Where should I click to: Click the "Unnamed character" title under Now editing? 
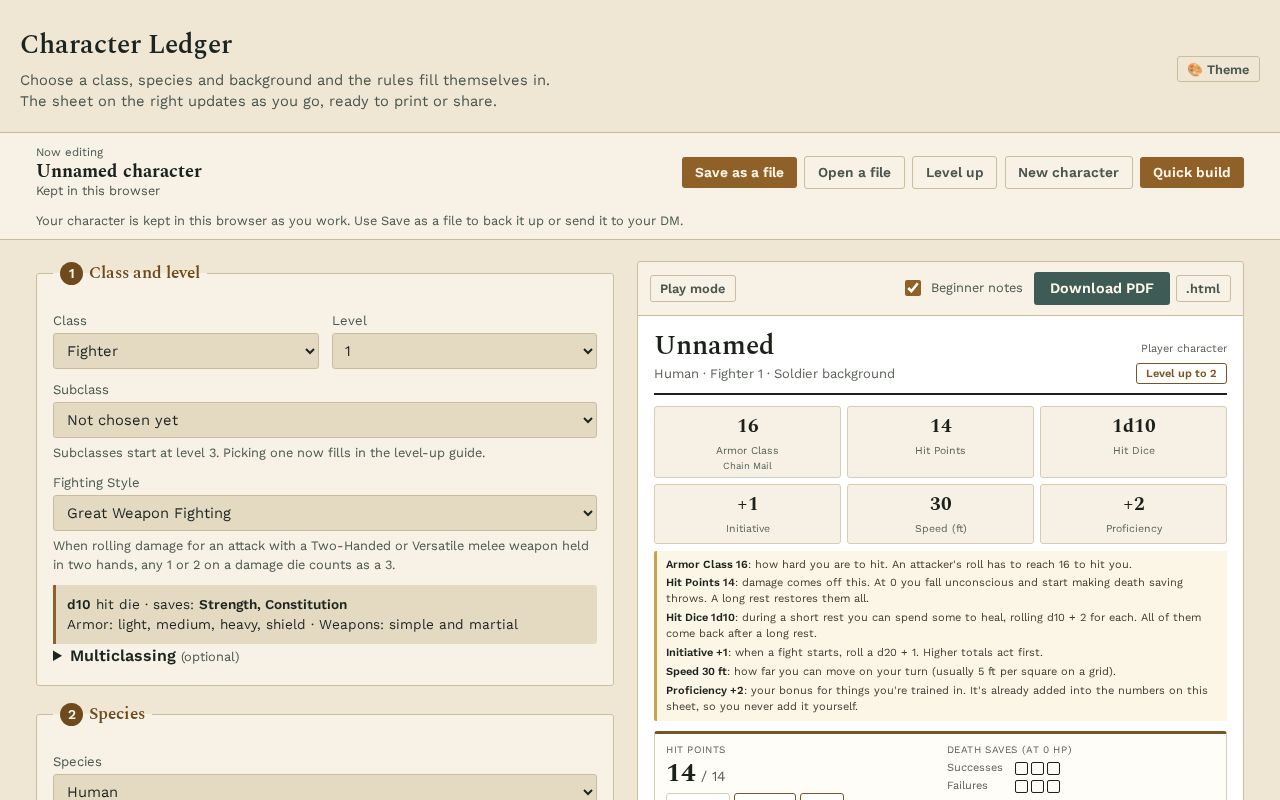coord(119,171)
